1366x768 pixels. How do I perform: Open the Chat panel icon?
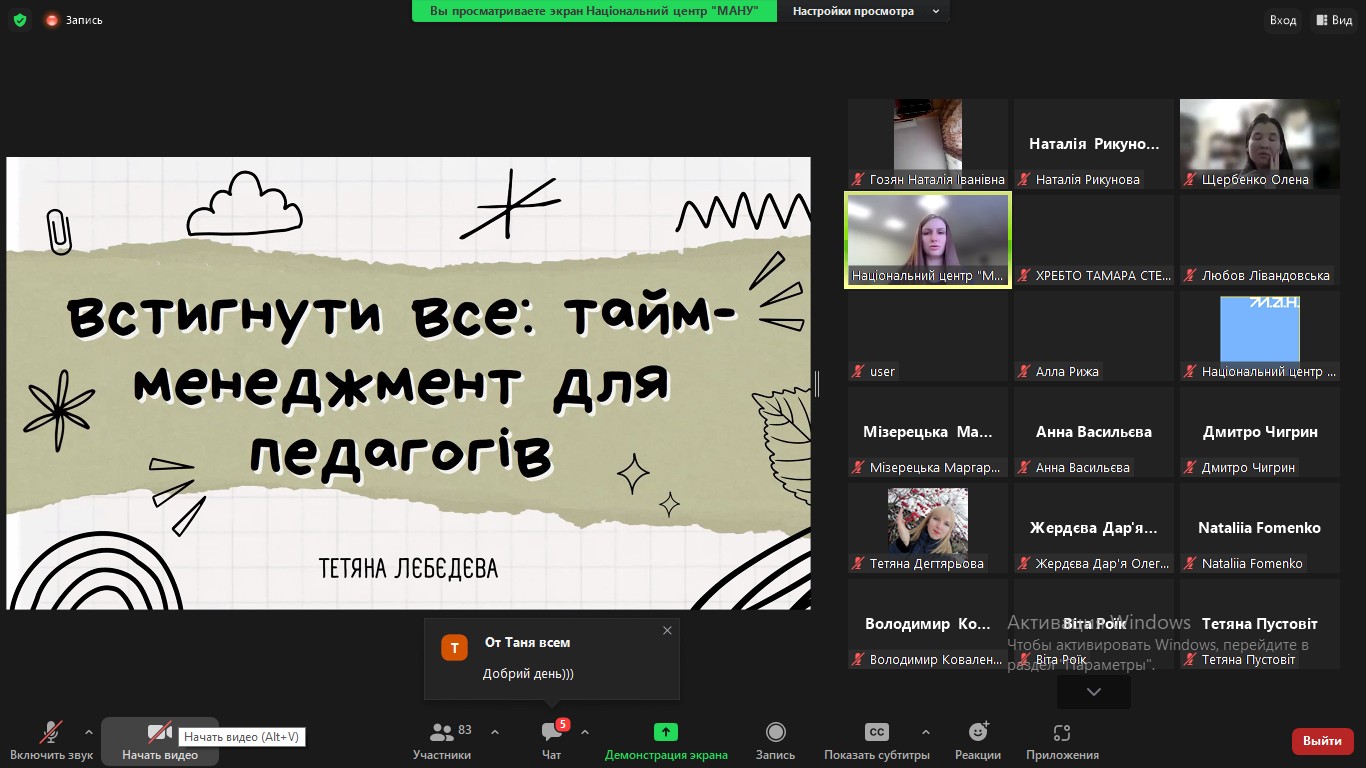pos(551,733)
